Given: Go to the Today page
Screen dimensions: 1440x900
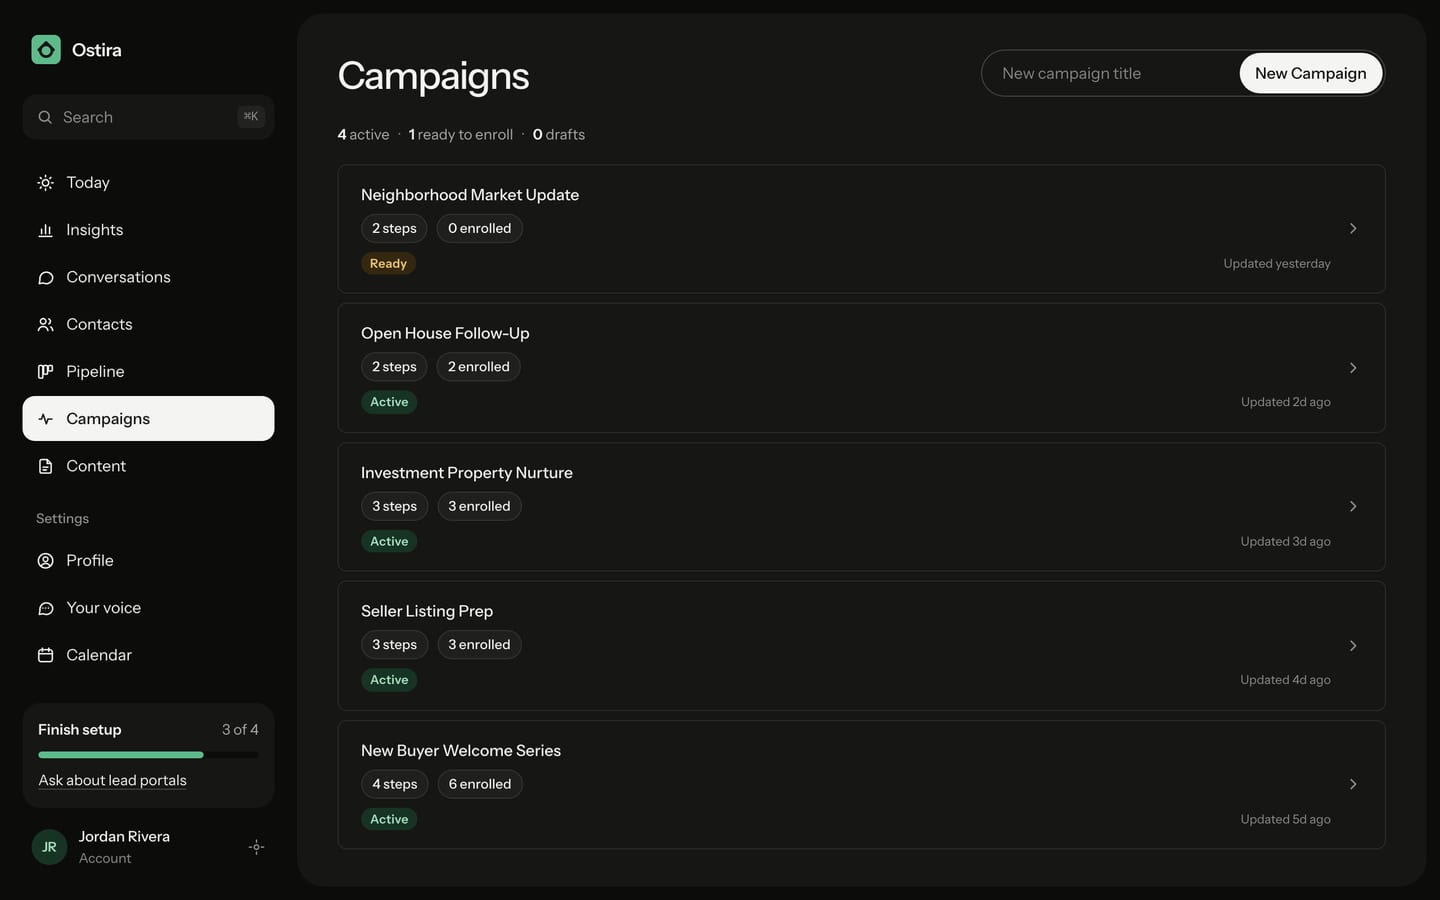Looking at the screenshot, I should click(x=148, y=183).
